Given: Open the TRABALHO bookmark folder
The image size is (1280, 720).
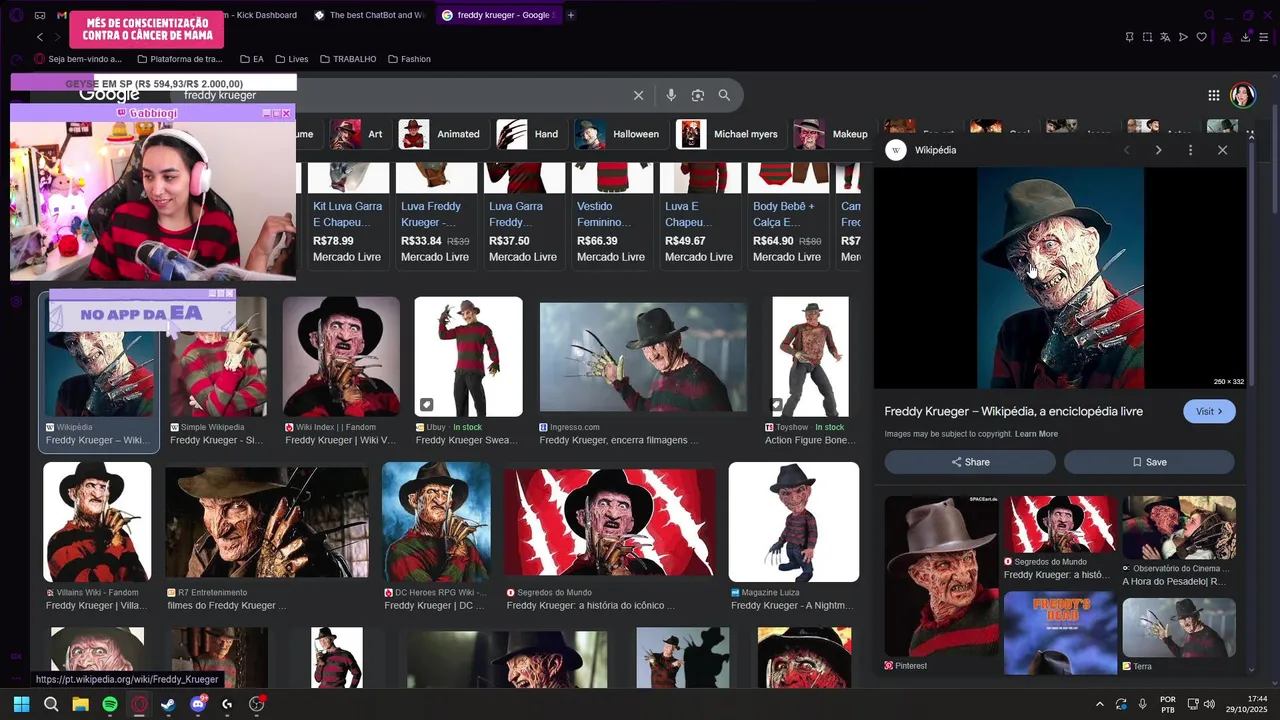Looking at the screenshot, I should (x=347, y=59).
